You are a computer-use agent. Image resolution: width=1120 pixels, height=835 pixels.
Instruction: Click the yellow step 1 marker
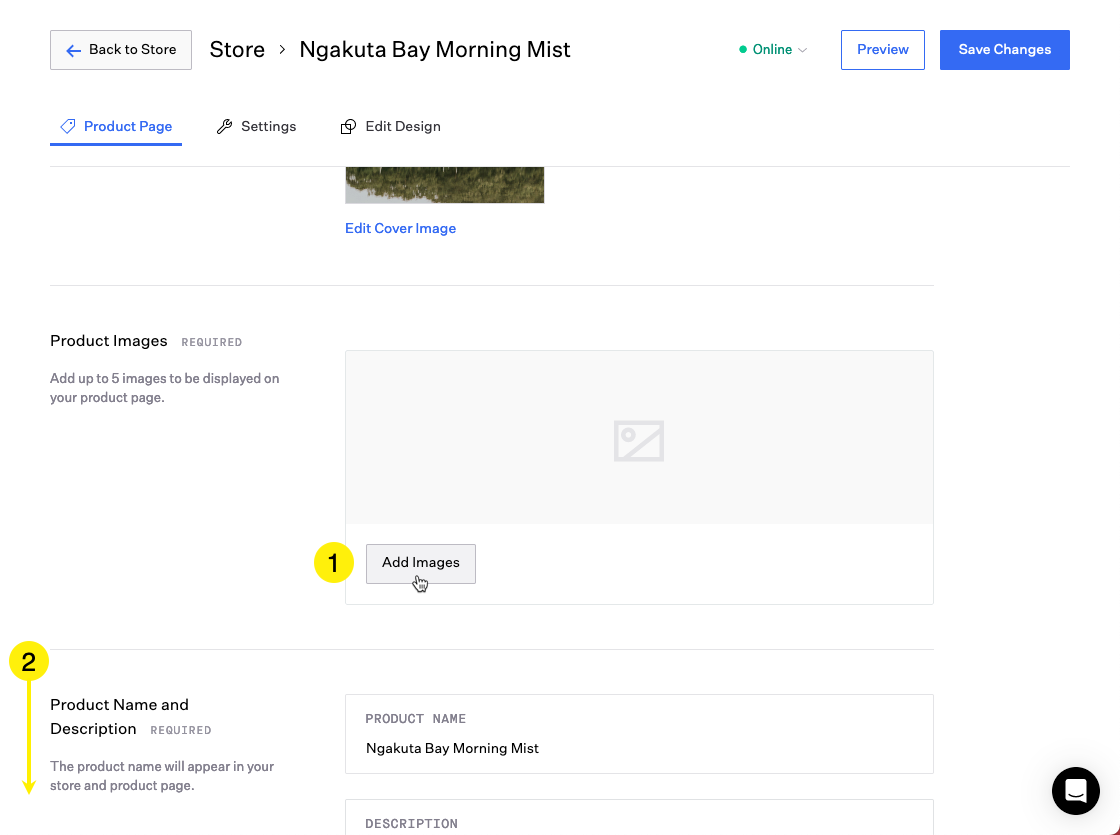point(334,563)
